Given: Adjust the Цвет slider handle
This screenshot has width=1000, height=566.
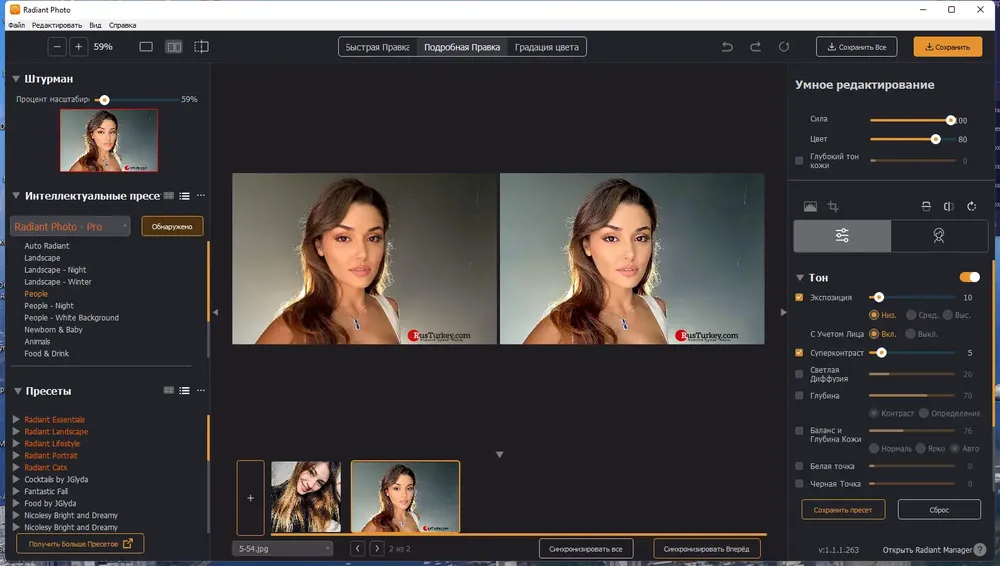Looking at the screenshot, I should [x=936, y=139].
